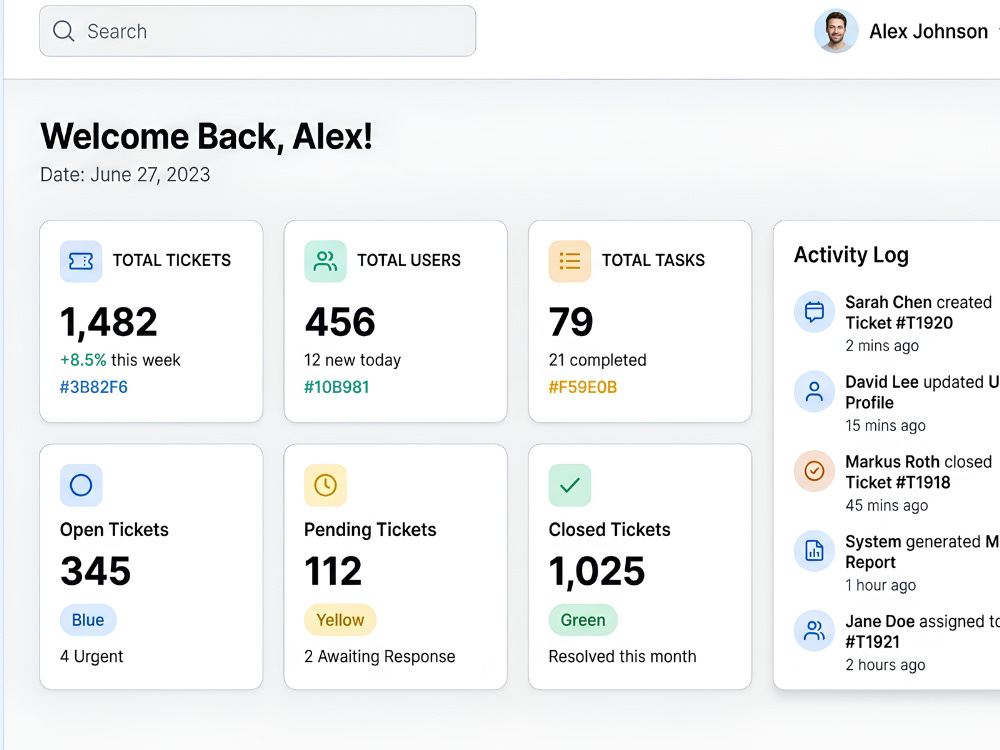This screenshot has height=750, width=1000.
Task: Click the Pending Tickets clock icon
Action: tap(325, 485)
